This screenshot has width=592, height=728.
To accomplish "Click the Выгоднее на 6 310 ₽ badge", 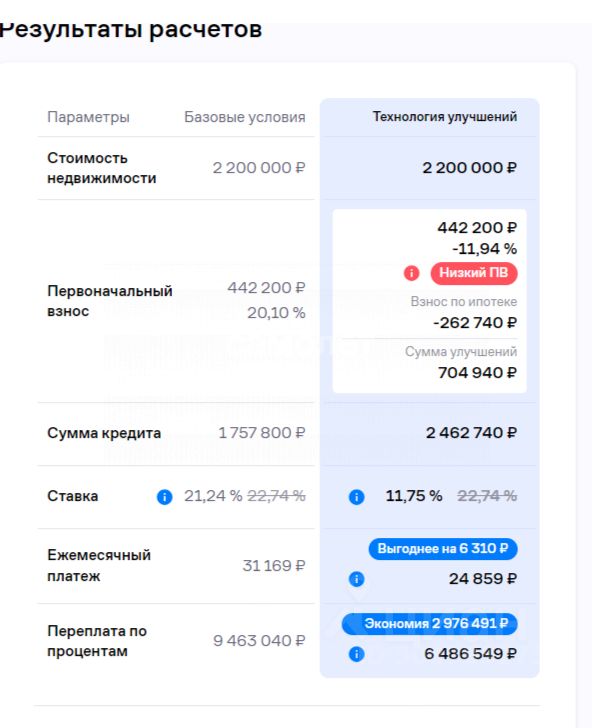I will tap(443, 549).
